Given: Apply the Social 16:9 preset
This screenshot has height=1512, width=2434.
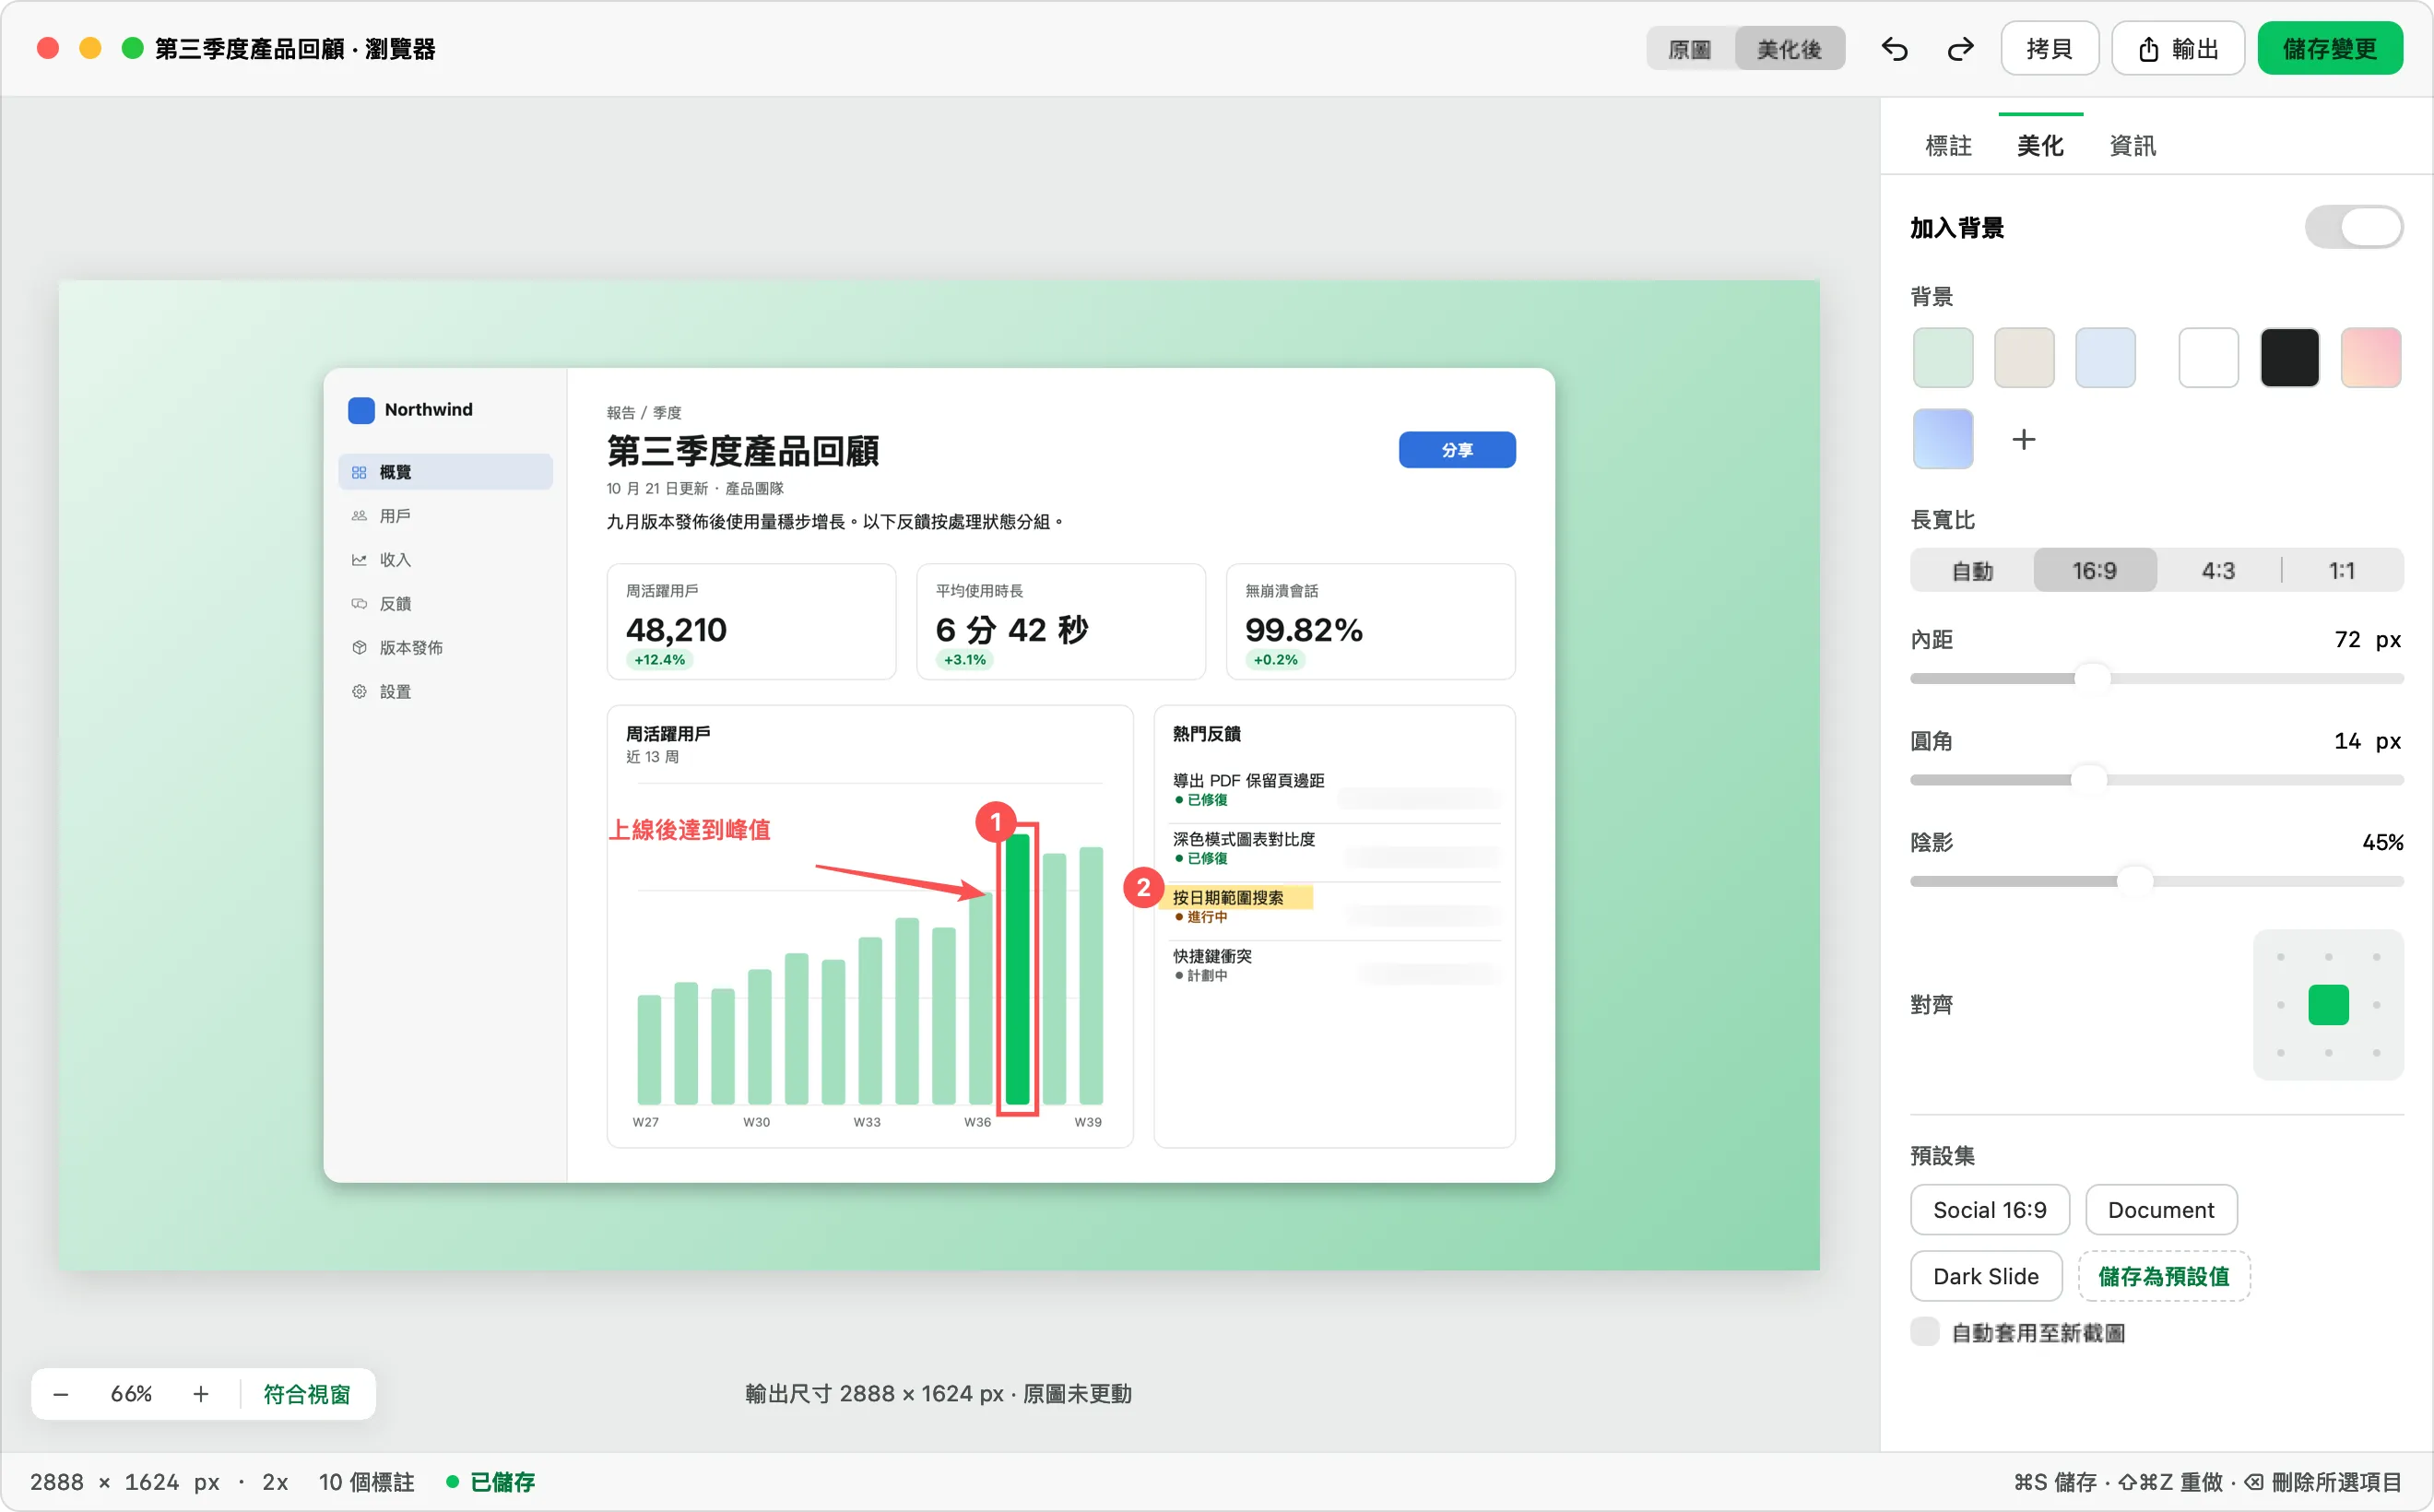Looking at the screenshot, I should tap(1989, 1210).
